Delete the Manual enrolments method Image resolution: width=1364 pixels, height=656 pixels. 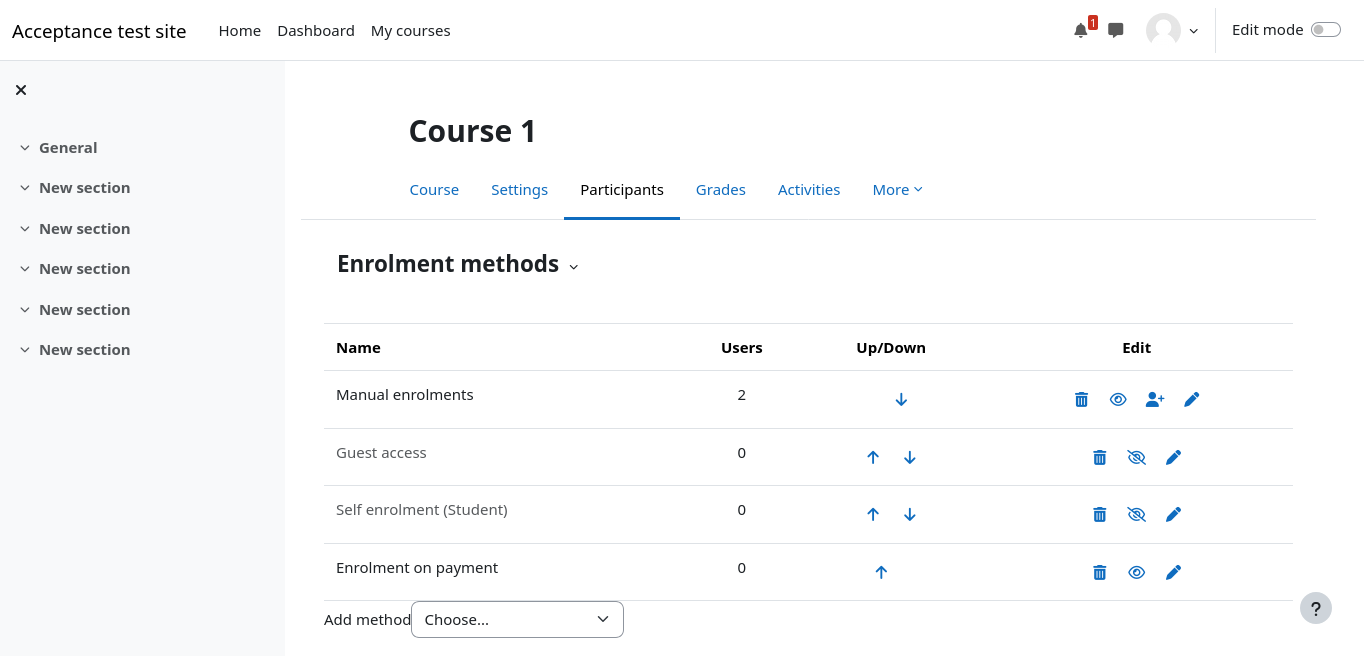(1081, 400)
